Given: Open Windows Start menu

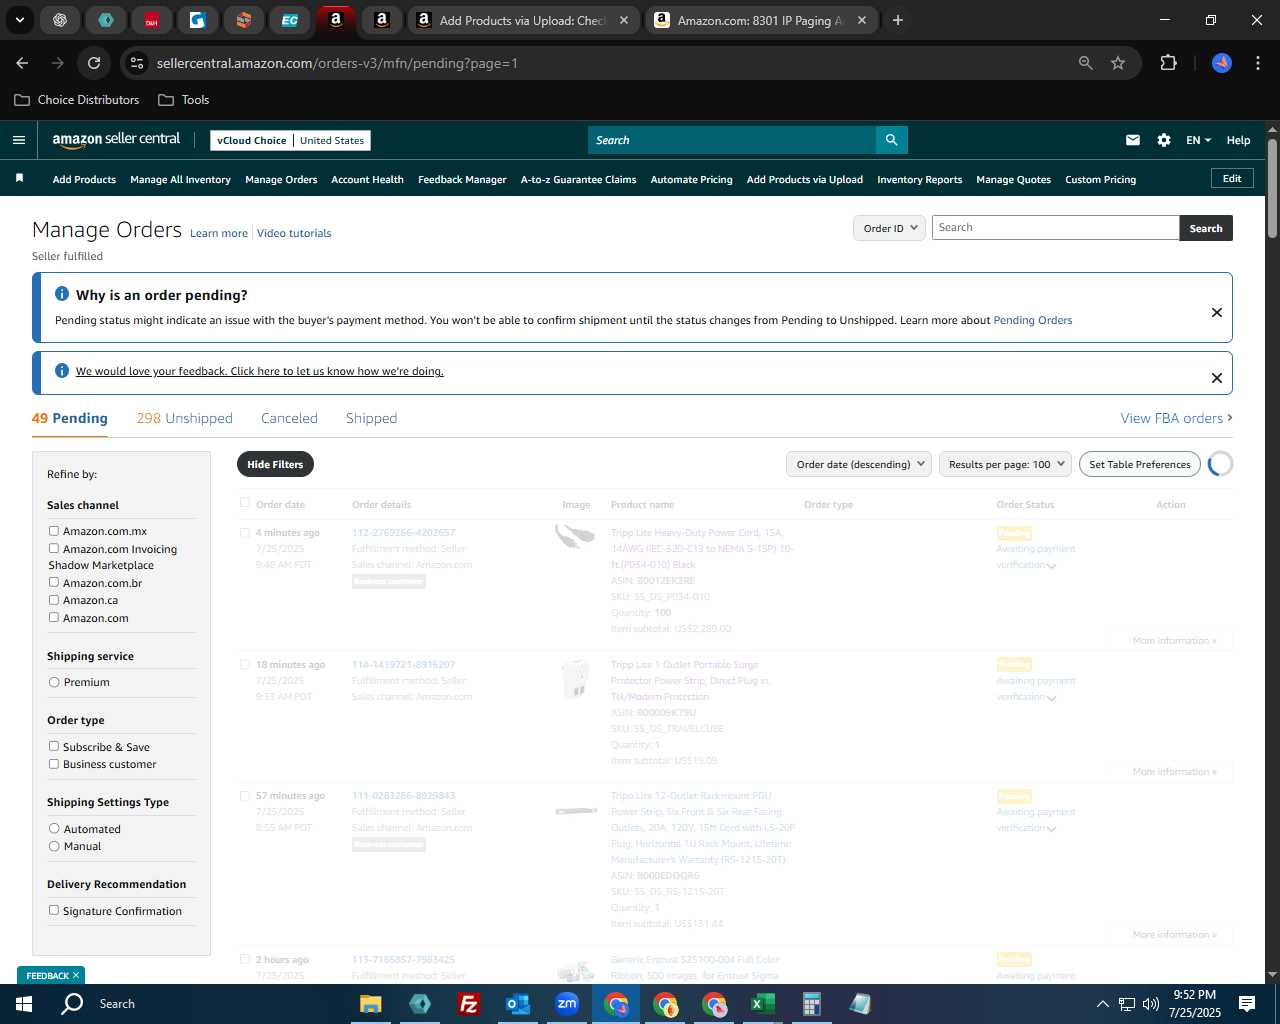Looking at the screenshot, I should (x=23, y=1003).
